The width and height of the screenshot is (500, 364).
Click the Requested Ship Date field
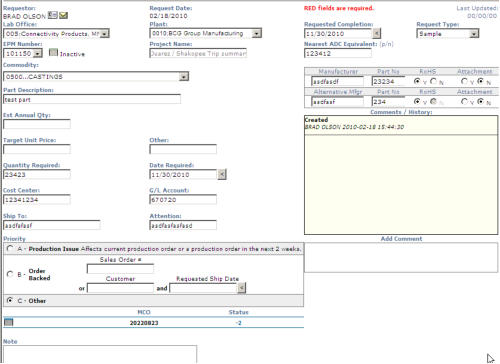(x=203, y=288)
